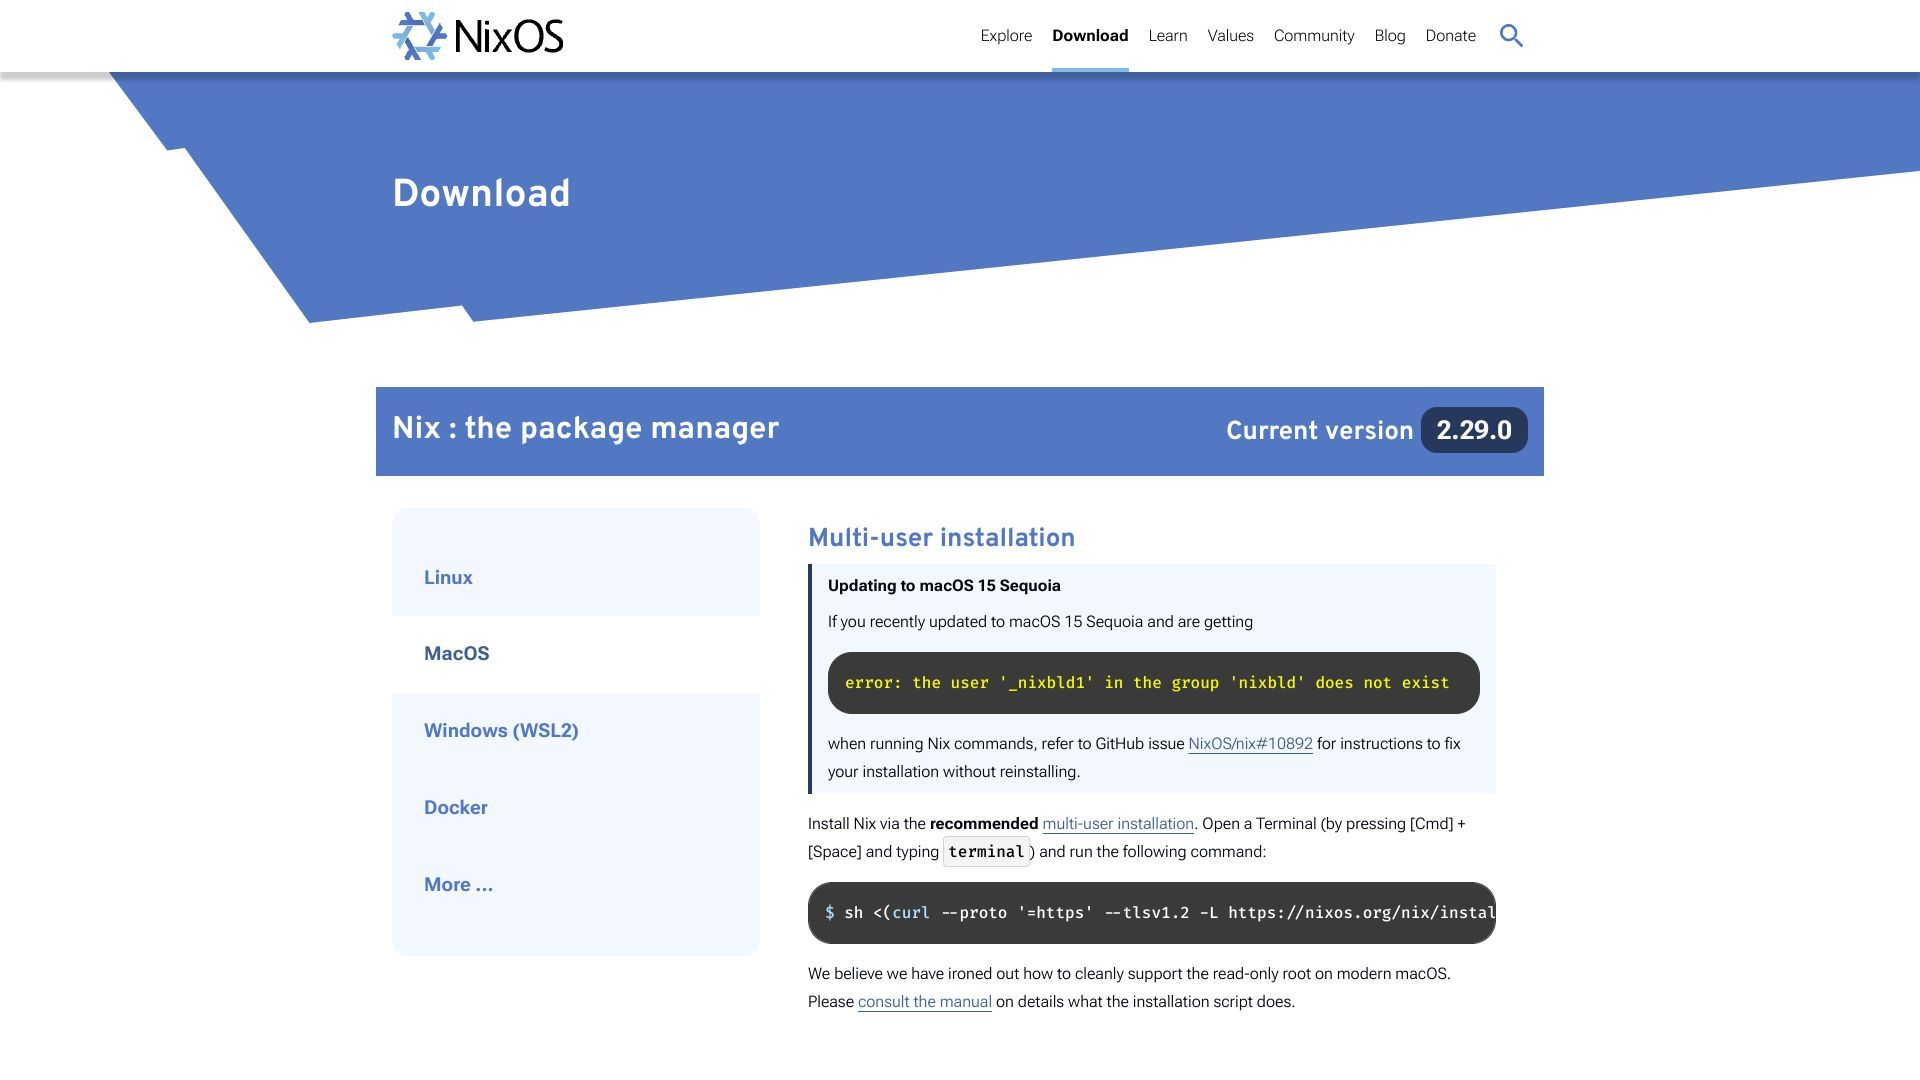
Task: Open the Values nav item
Action: (1230, 36)
